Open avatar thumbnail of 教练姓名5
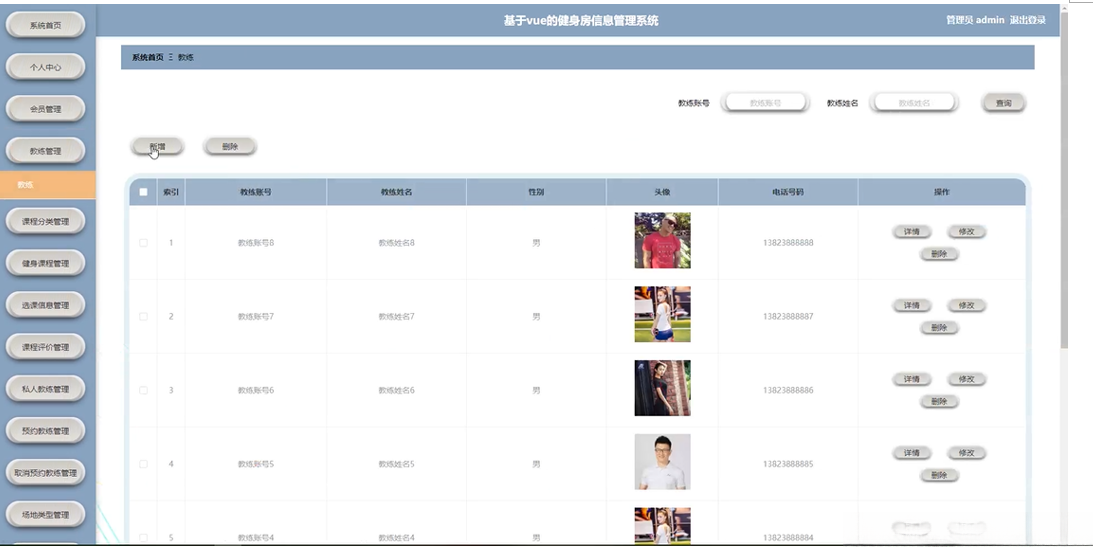This screenshot has height=547, width=1093. pyautogui.click(x=662, y=462)
